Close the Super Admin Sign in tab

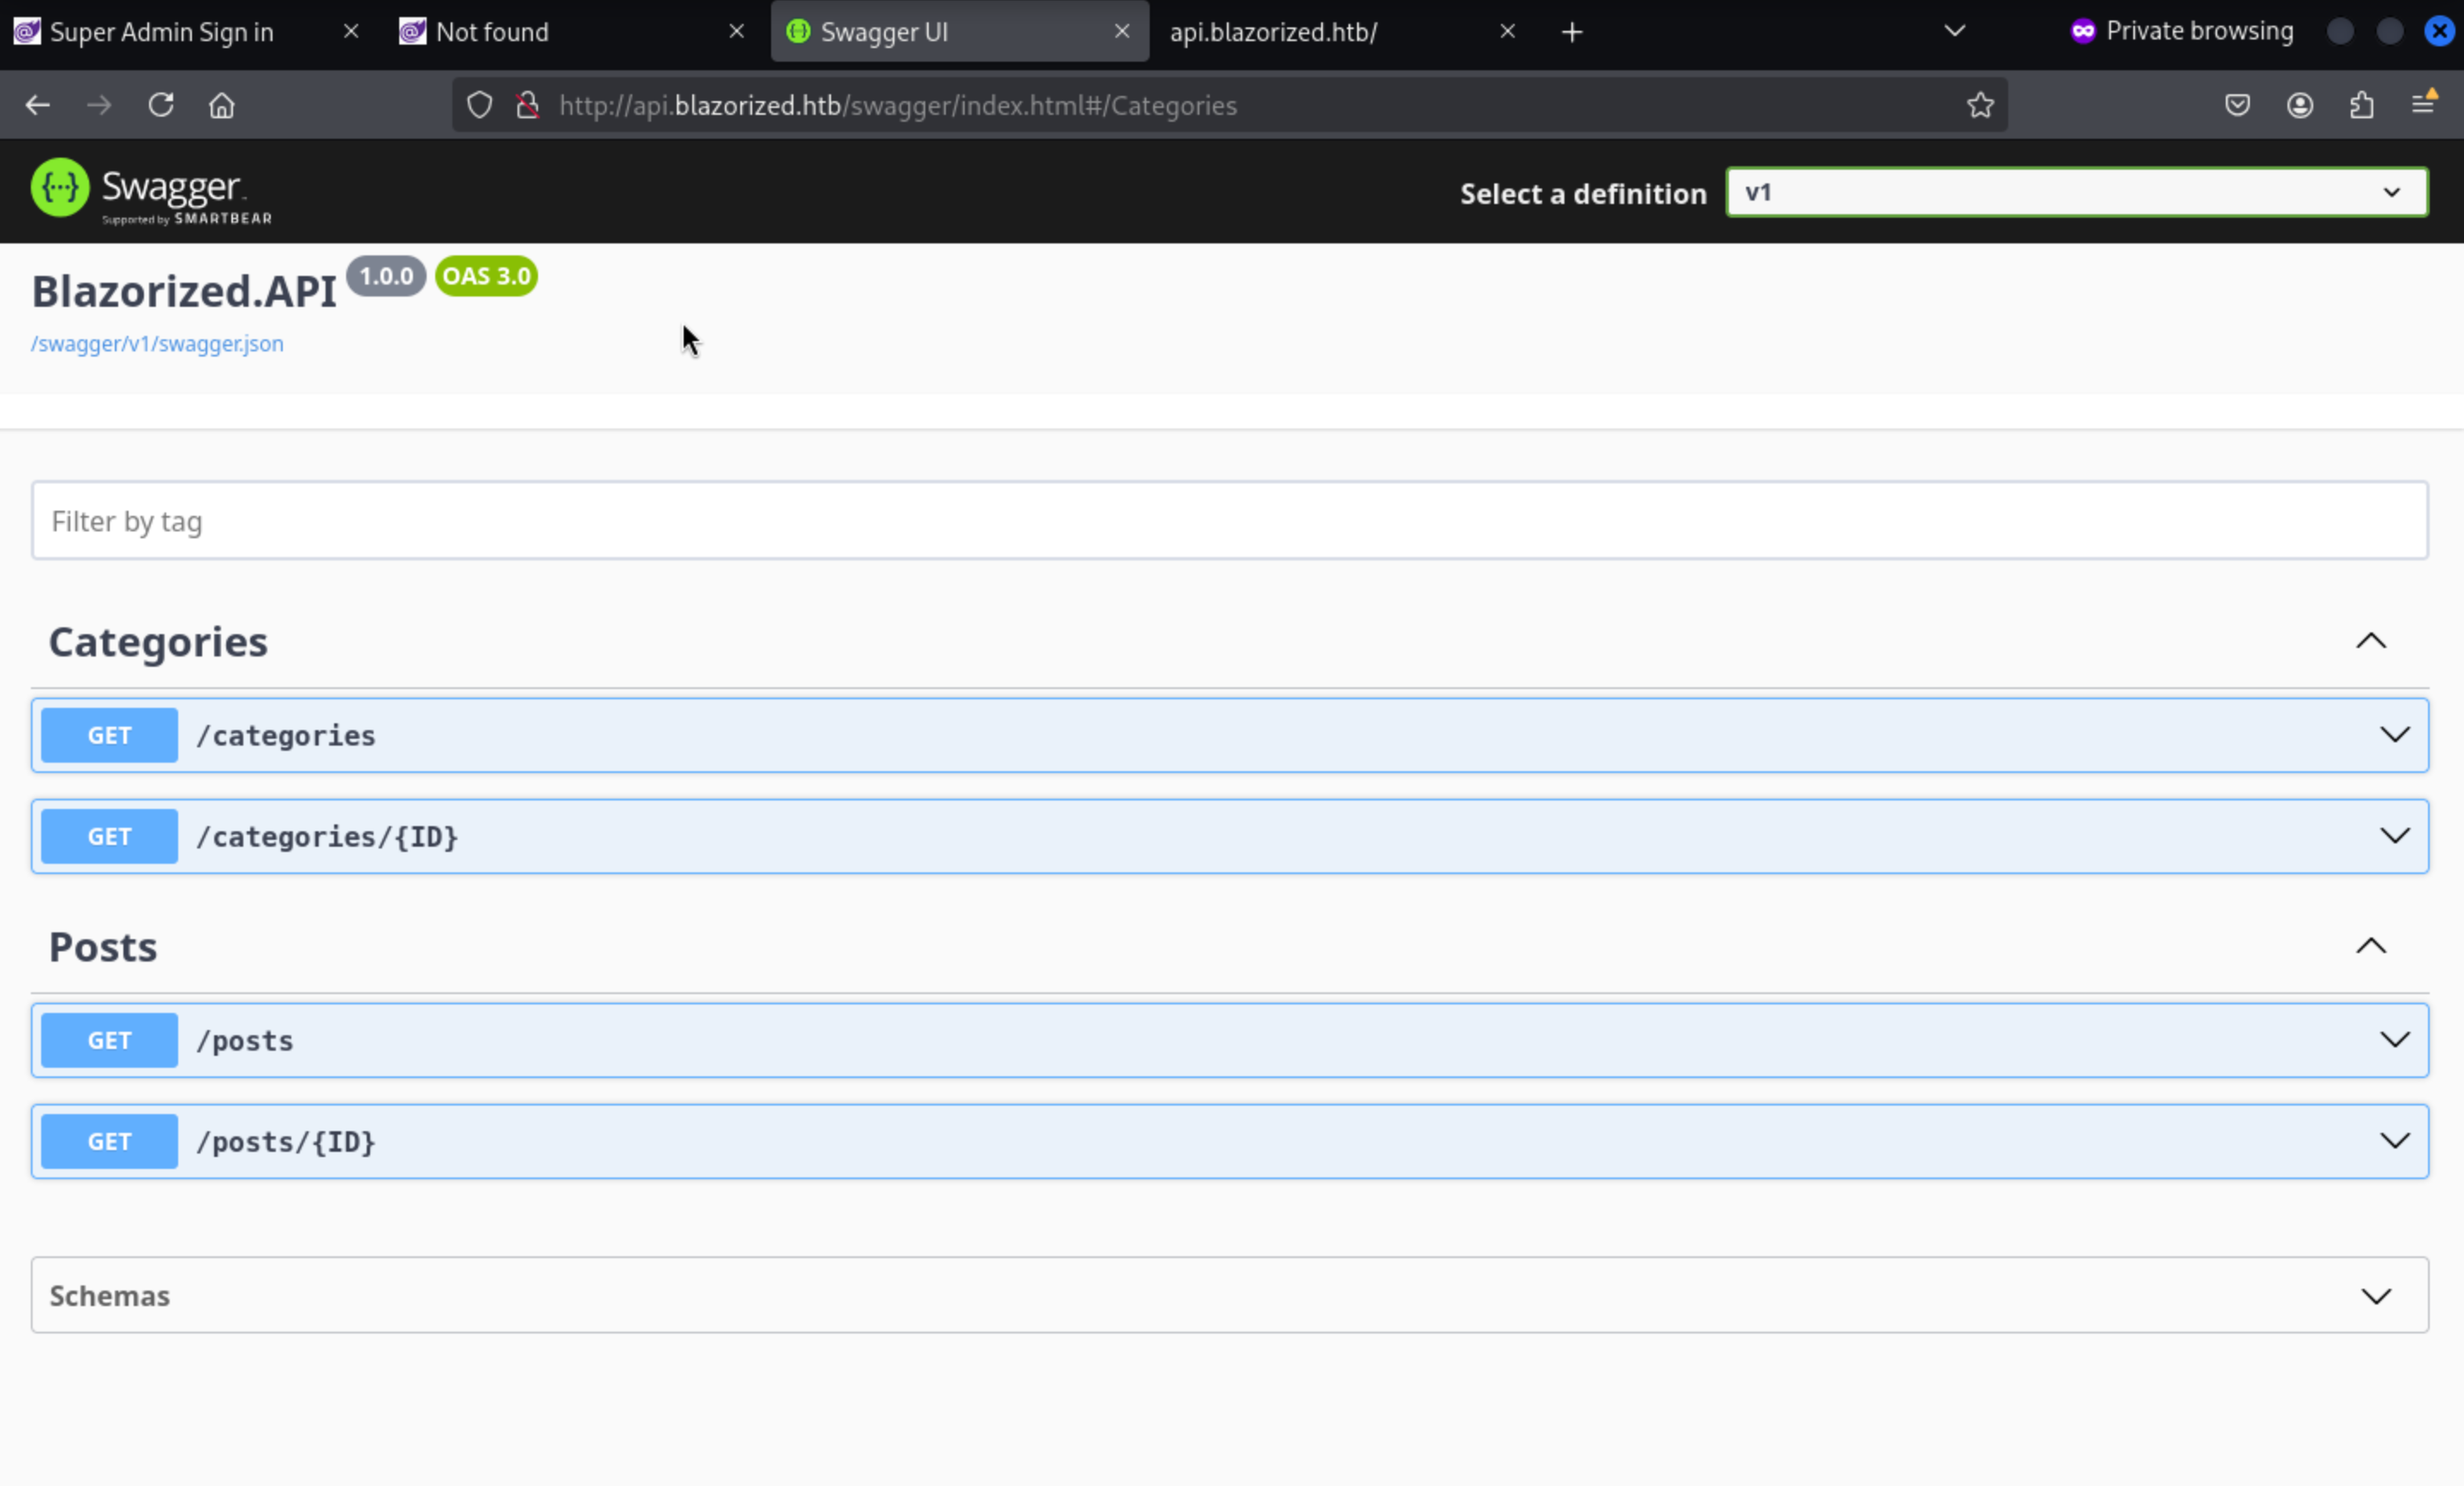click(x=351, y=31)
